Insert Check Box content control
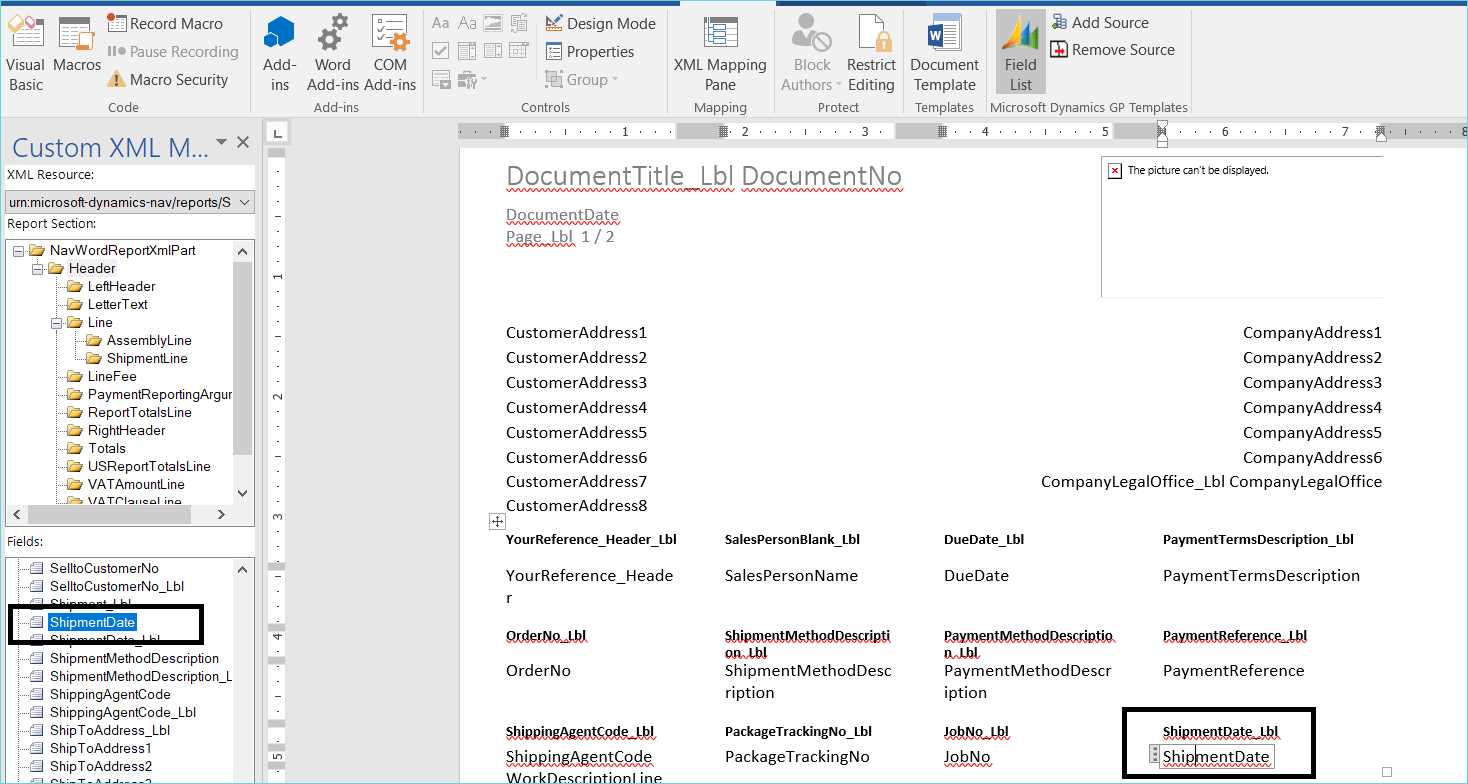The image size is (1468, 784). click(x=440, y=51)
